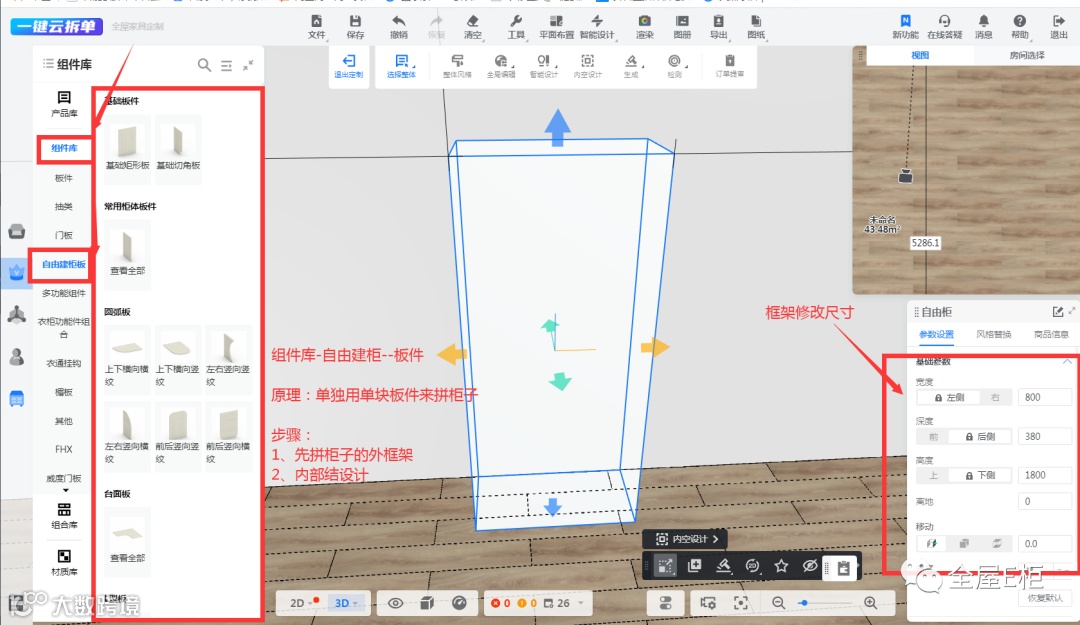Open the 内空设计 floating button above object toolbar
This screenshot has height=625, width=1080.
[687, 539]
